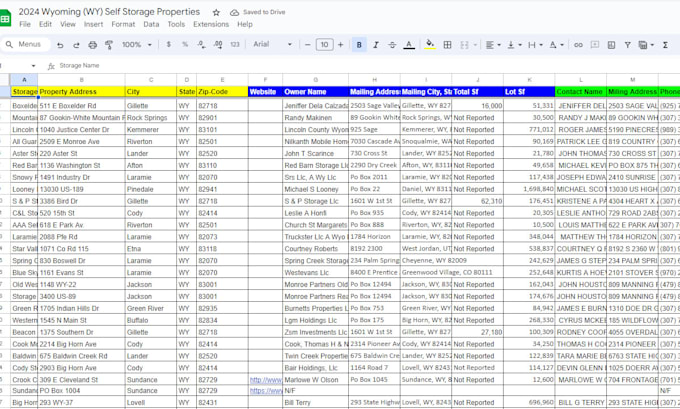Open the File menu
Image resolution: width=680 pixels, height=409 pixels.
(25, 24)
